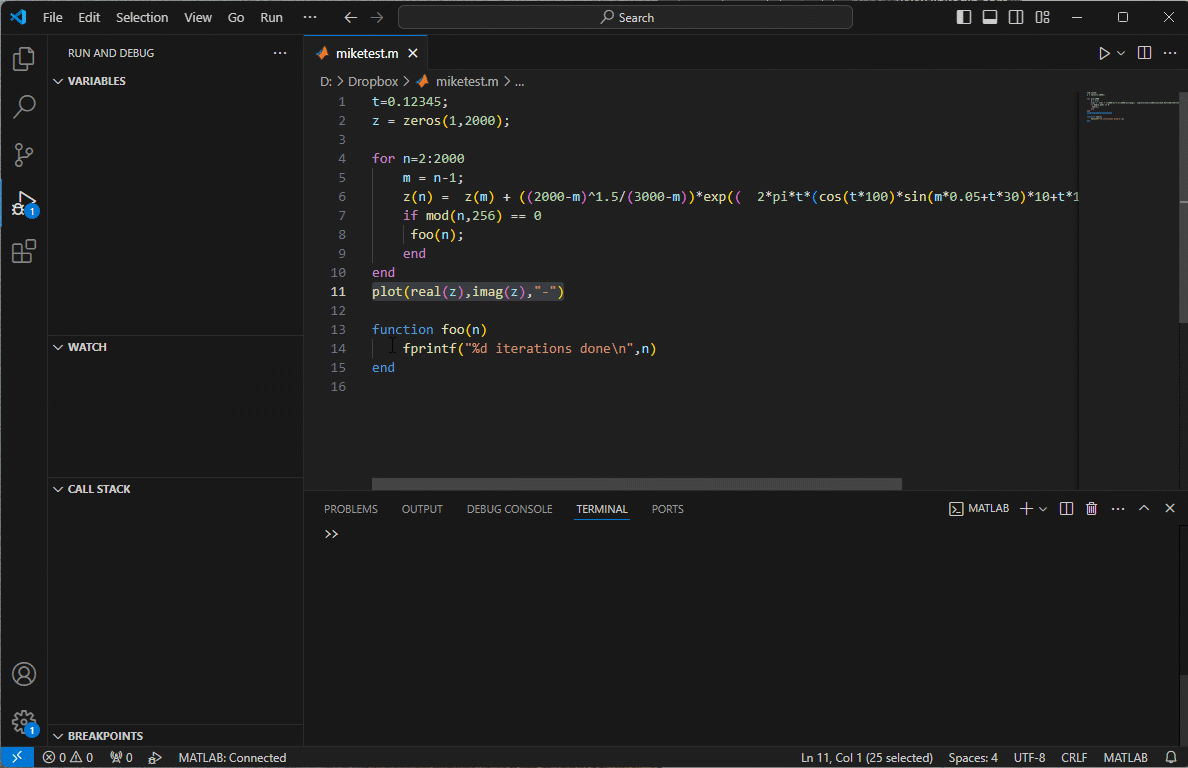
Task: Open the Edit menu
Action: tap(89, 17)
